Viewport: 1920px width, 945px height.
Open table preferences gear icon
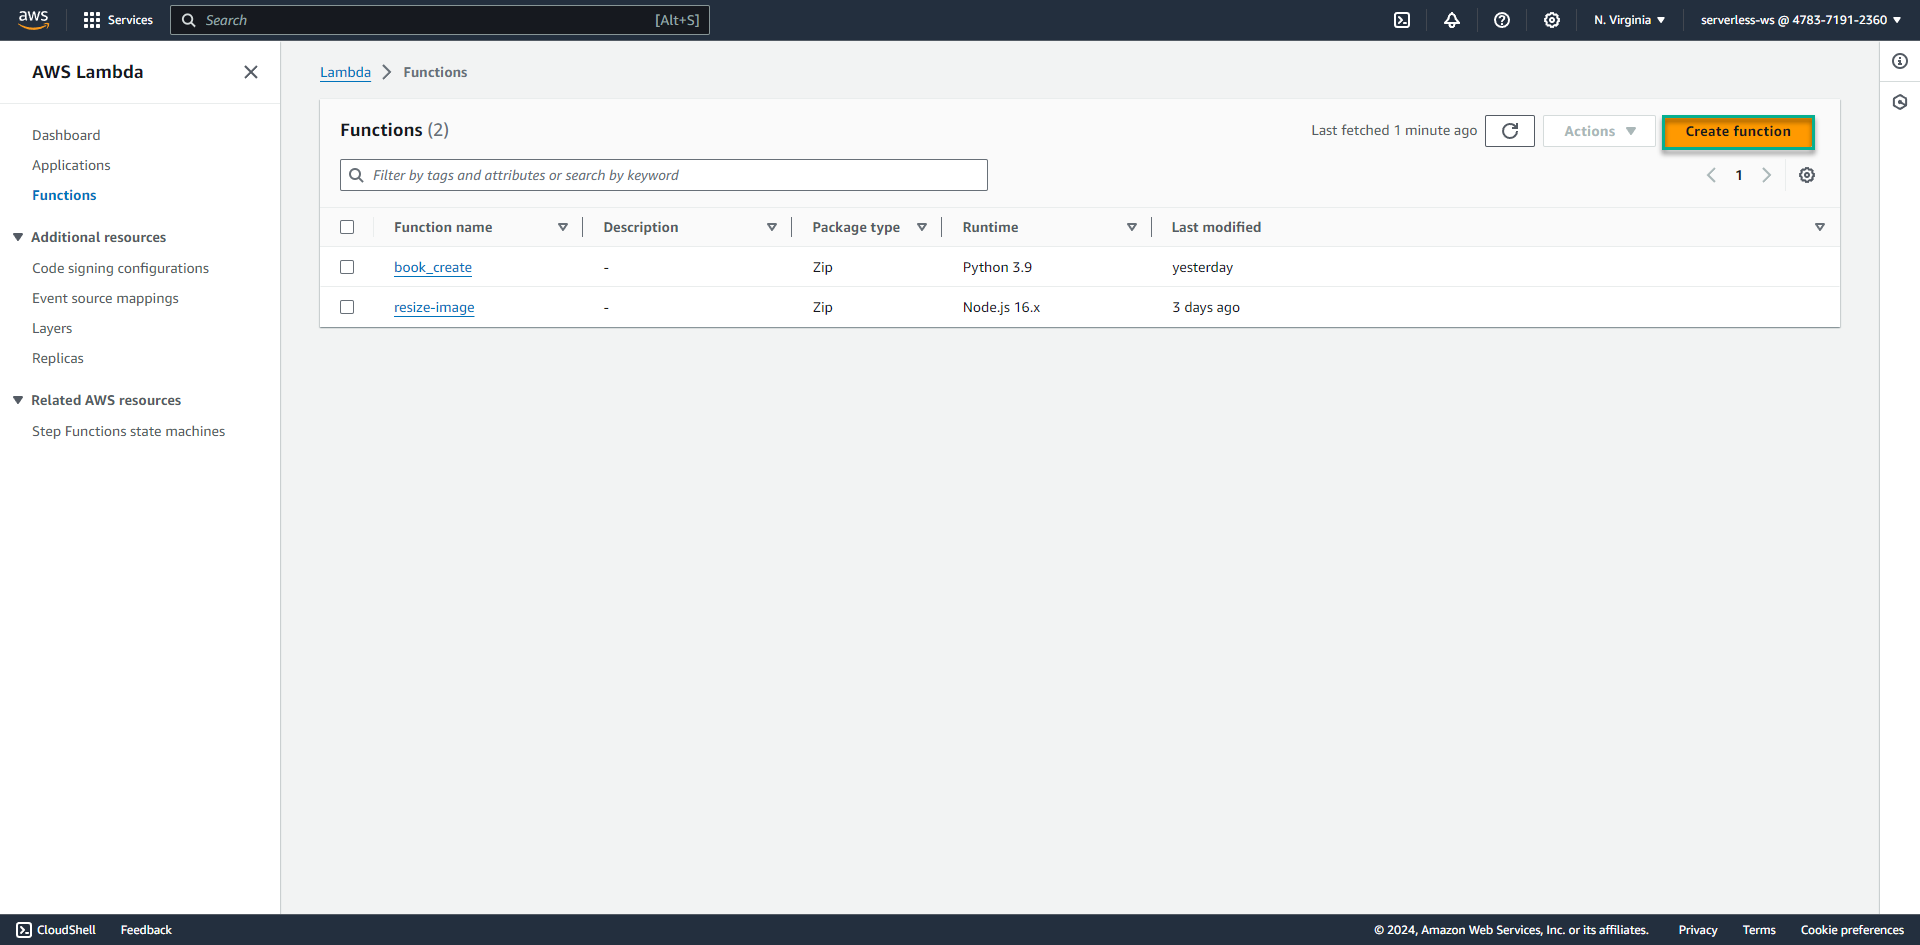1807,175
